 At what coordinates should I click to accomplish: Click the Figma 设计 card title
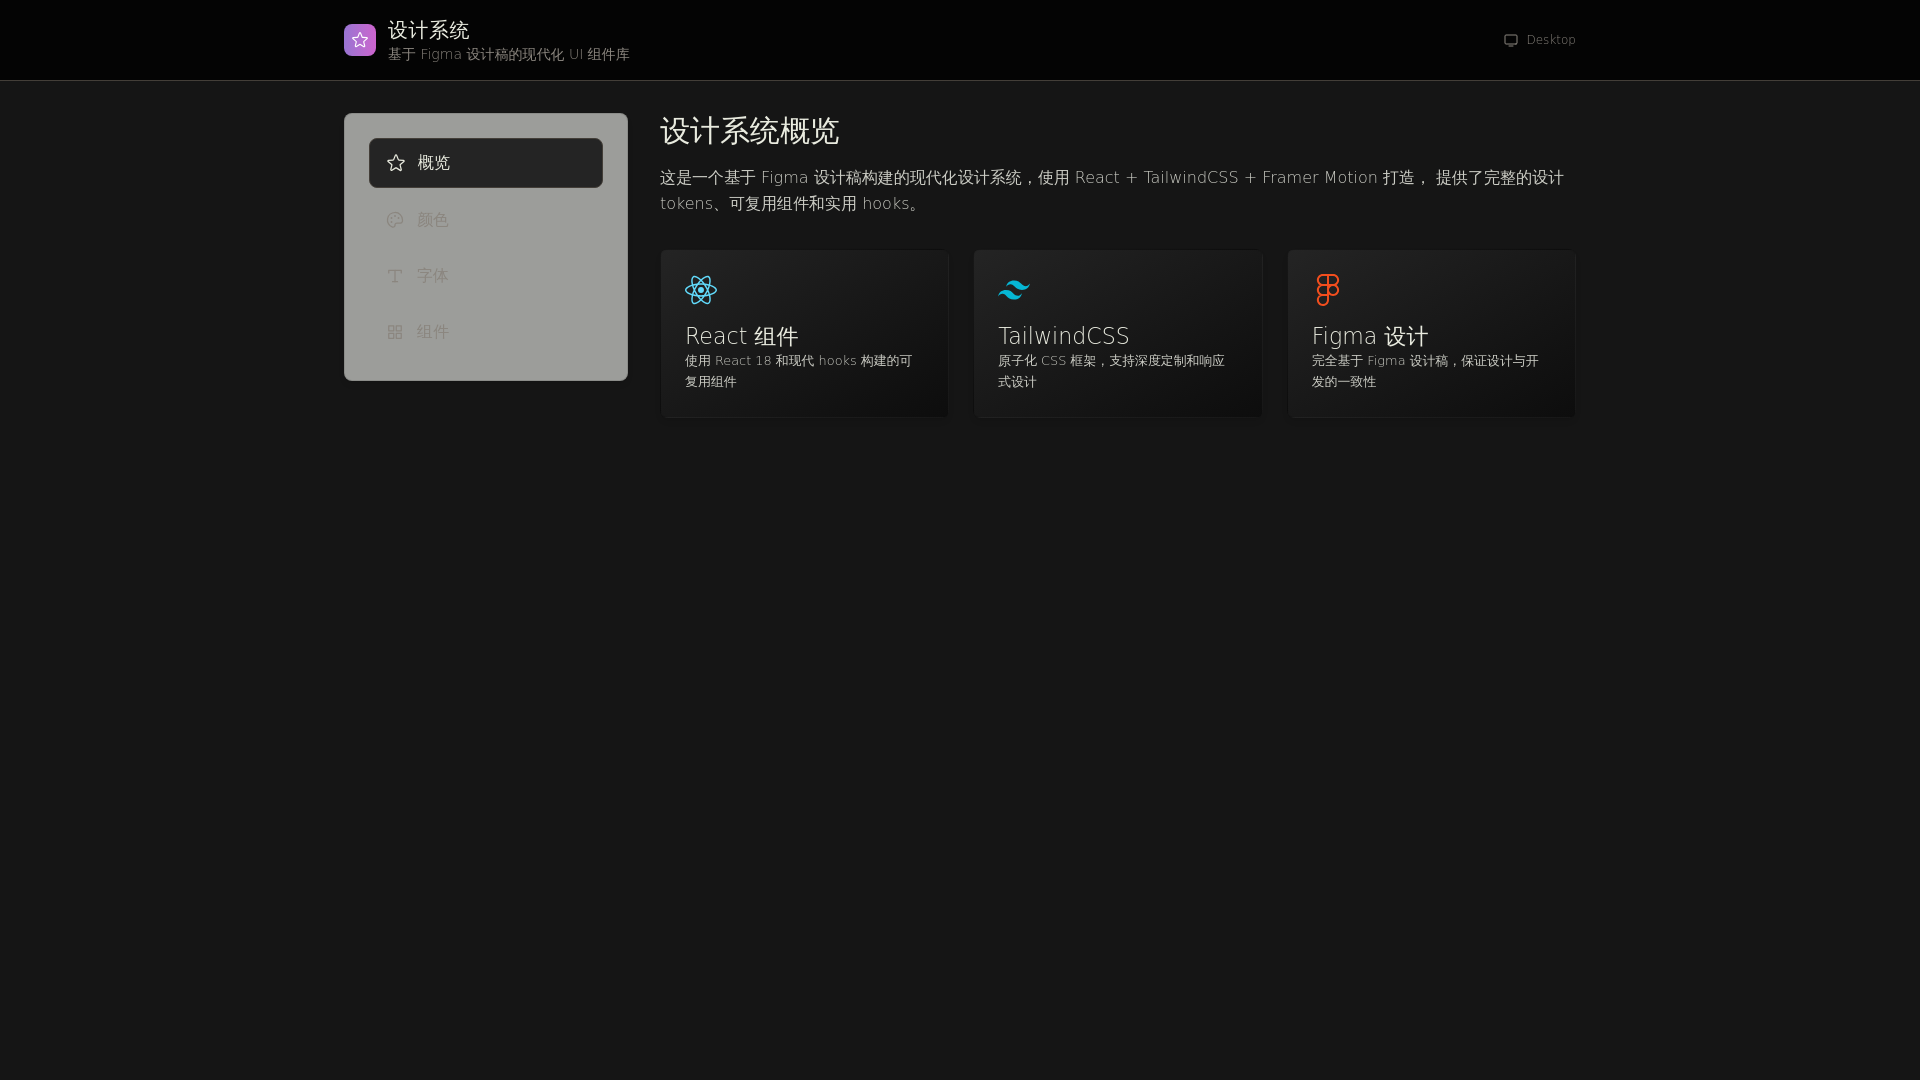tap(1370, 336)
